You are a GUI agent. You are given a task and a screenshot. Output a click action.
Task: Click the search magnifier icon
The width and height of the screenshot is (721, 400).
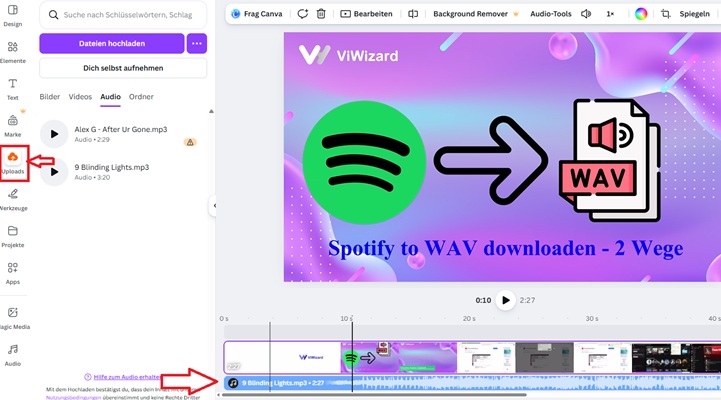(53, 15)
